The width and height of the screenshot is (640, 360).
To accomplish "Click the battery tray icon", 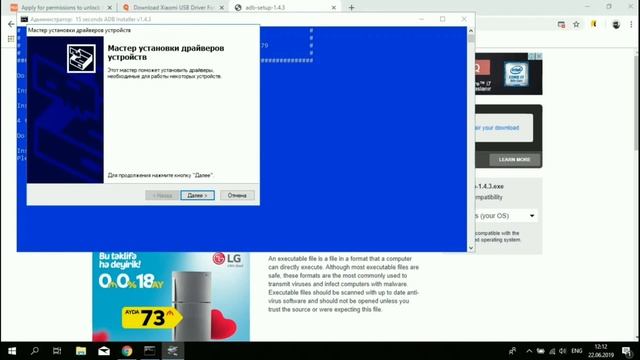I will point(540,351).
